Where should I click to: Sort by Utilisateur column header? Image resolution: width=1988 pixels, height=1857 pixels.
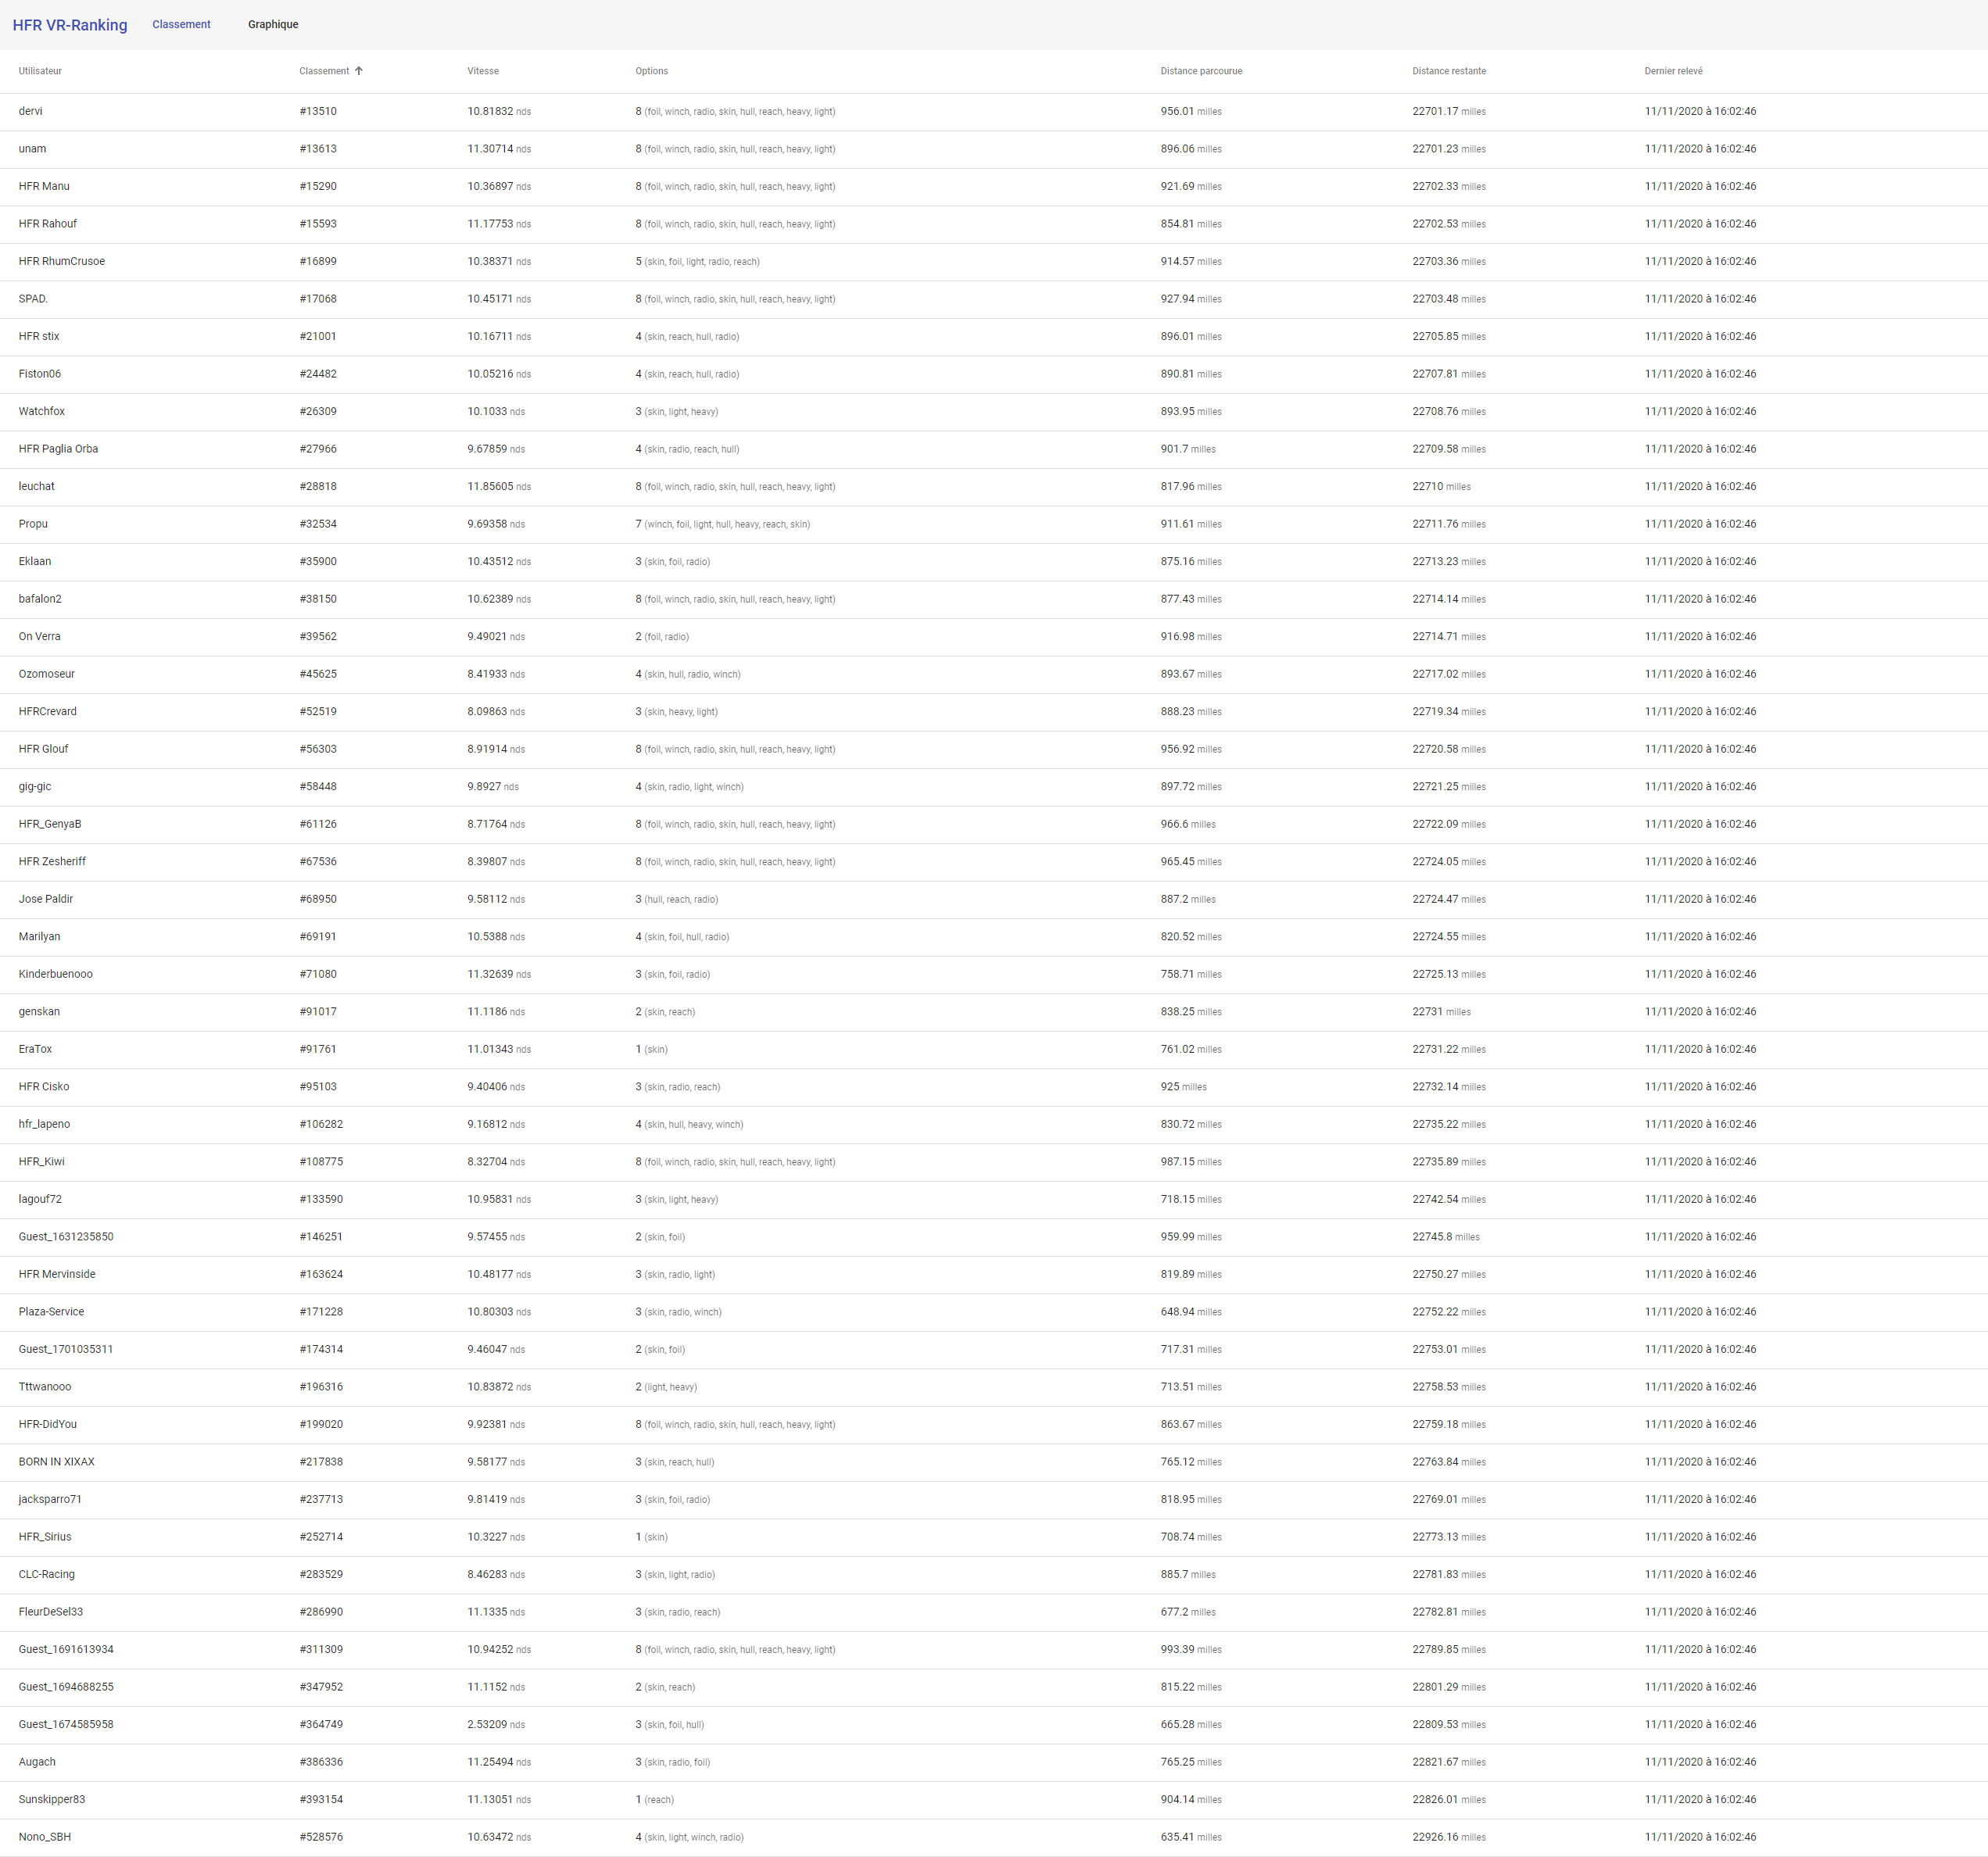pyautogui.click(x=40, y=71)
